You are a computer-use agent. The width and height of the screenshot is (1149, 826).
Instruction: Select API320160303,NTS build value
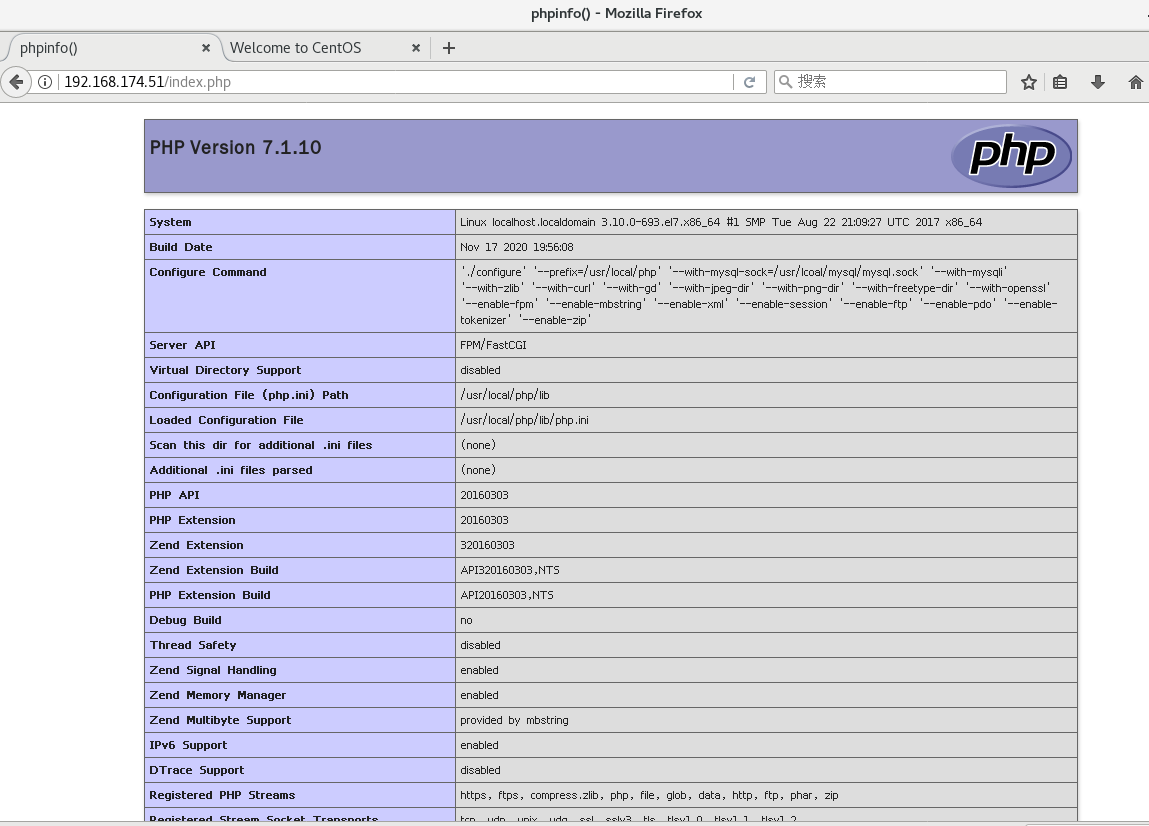(x=510, y=569)
